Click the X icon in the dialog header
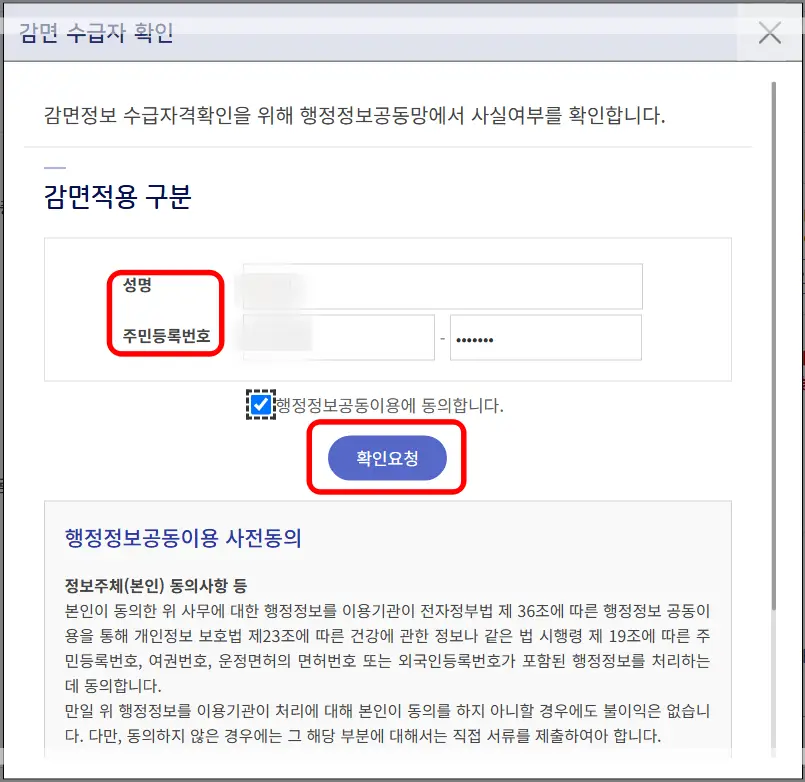The width and height of the screenshot is (805, 782). pos(768,33)
